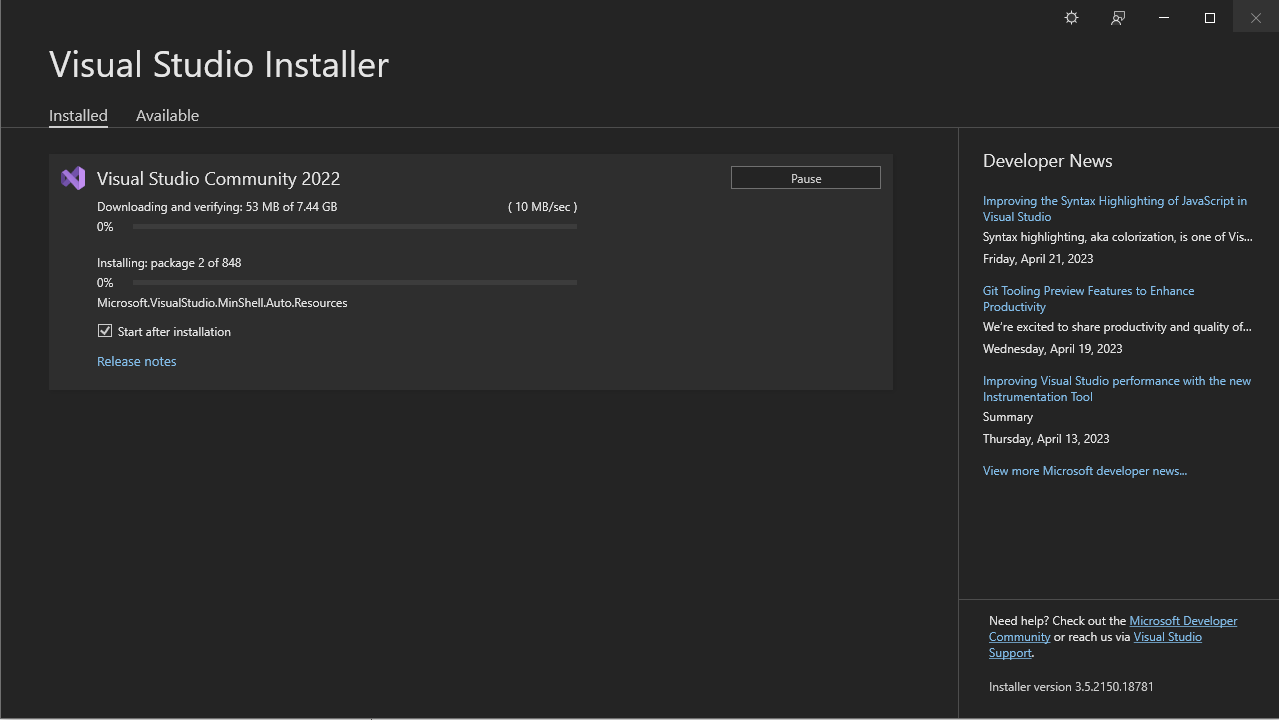Click the Wednesday, April 19, 2023 date

pos(1052,349)
